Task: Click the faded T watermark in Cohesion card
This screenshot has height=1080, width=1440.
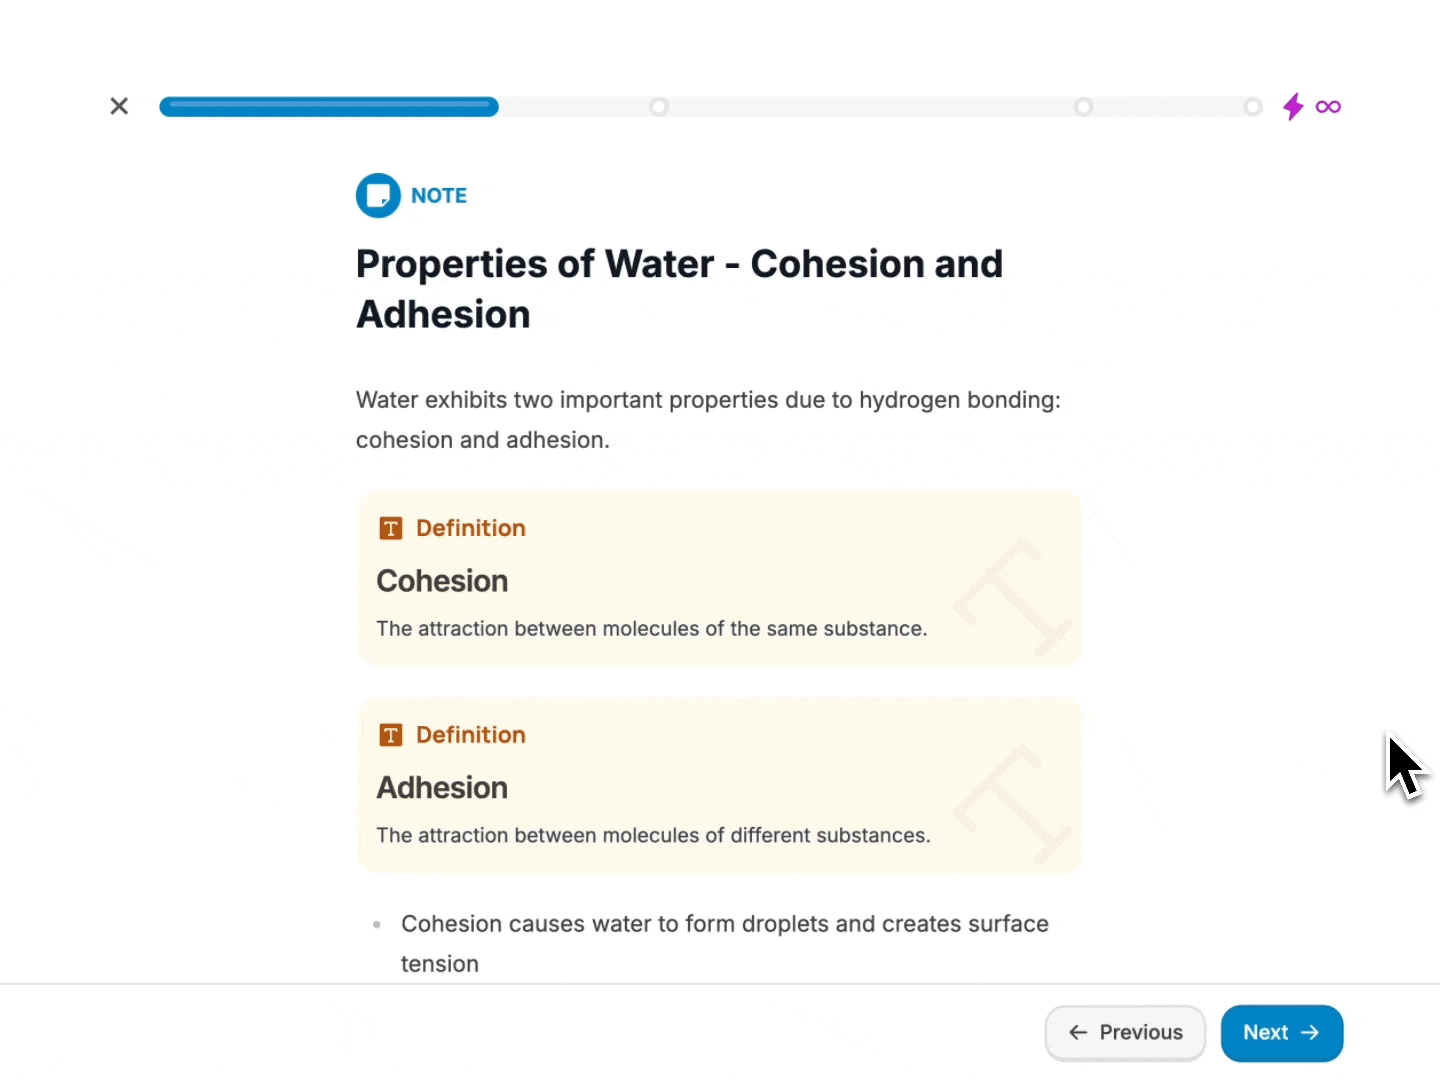Action: [1011, 597]
